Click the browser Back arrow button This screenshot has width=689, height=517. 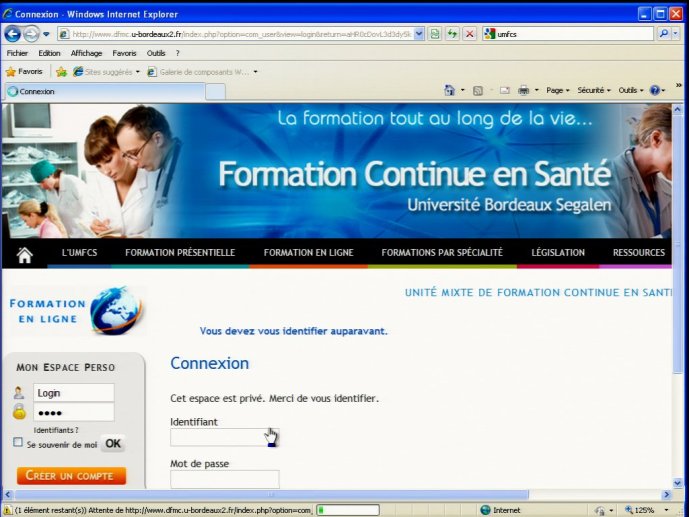[x=12, y=34]
